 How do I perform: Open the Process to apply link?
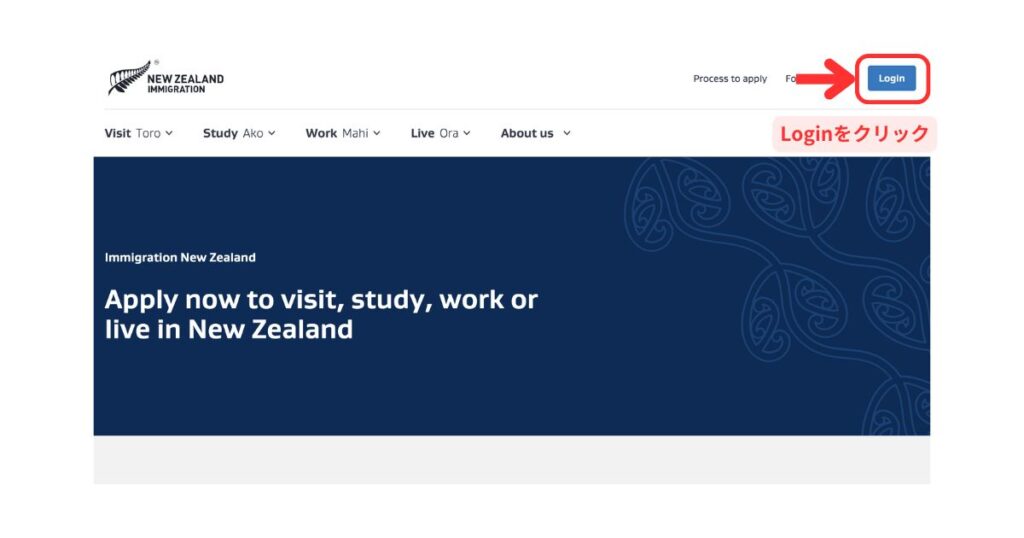tap(730, 79)
